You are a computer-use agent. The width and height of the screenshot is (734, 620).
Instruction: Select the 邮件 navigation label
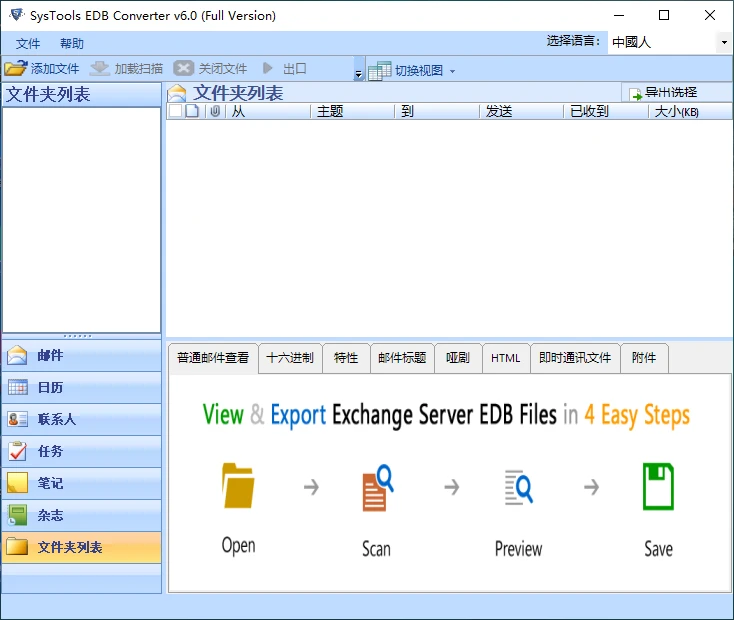(51, 355)
